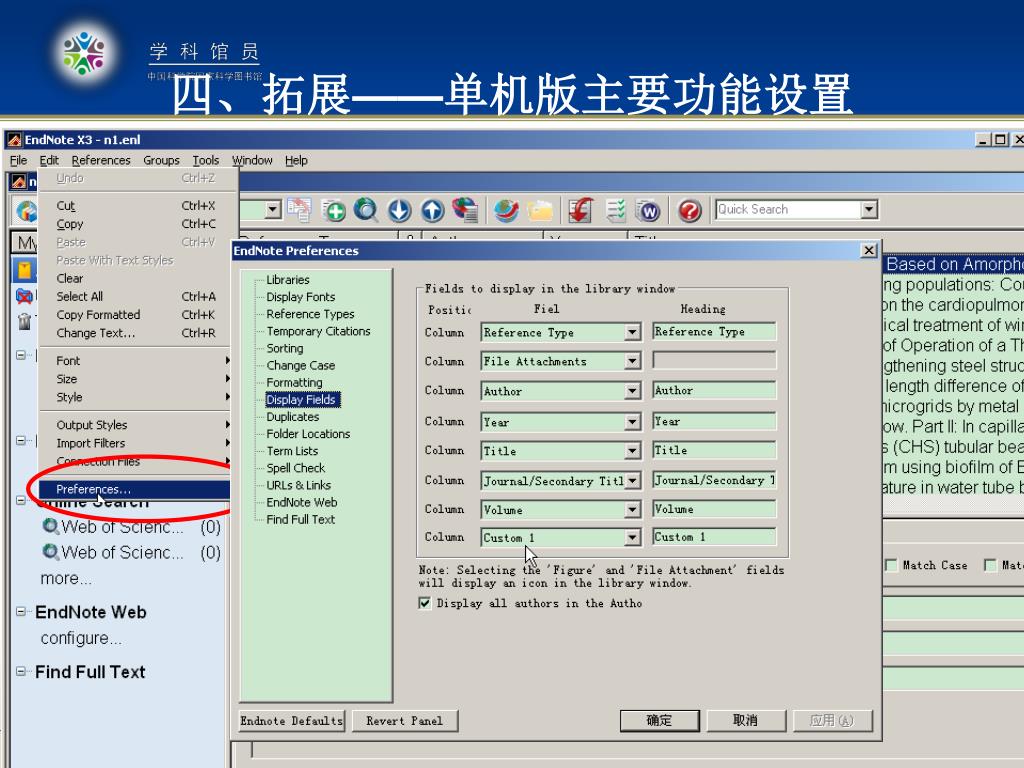Select Temporary Citations preference item

click(x=318, y=331)
